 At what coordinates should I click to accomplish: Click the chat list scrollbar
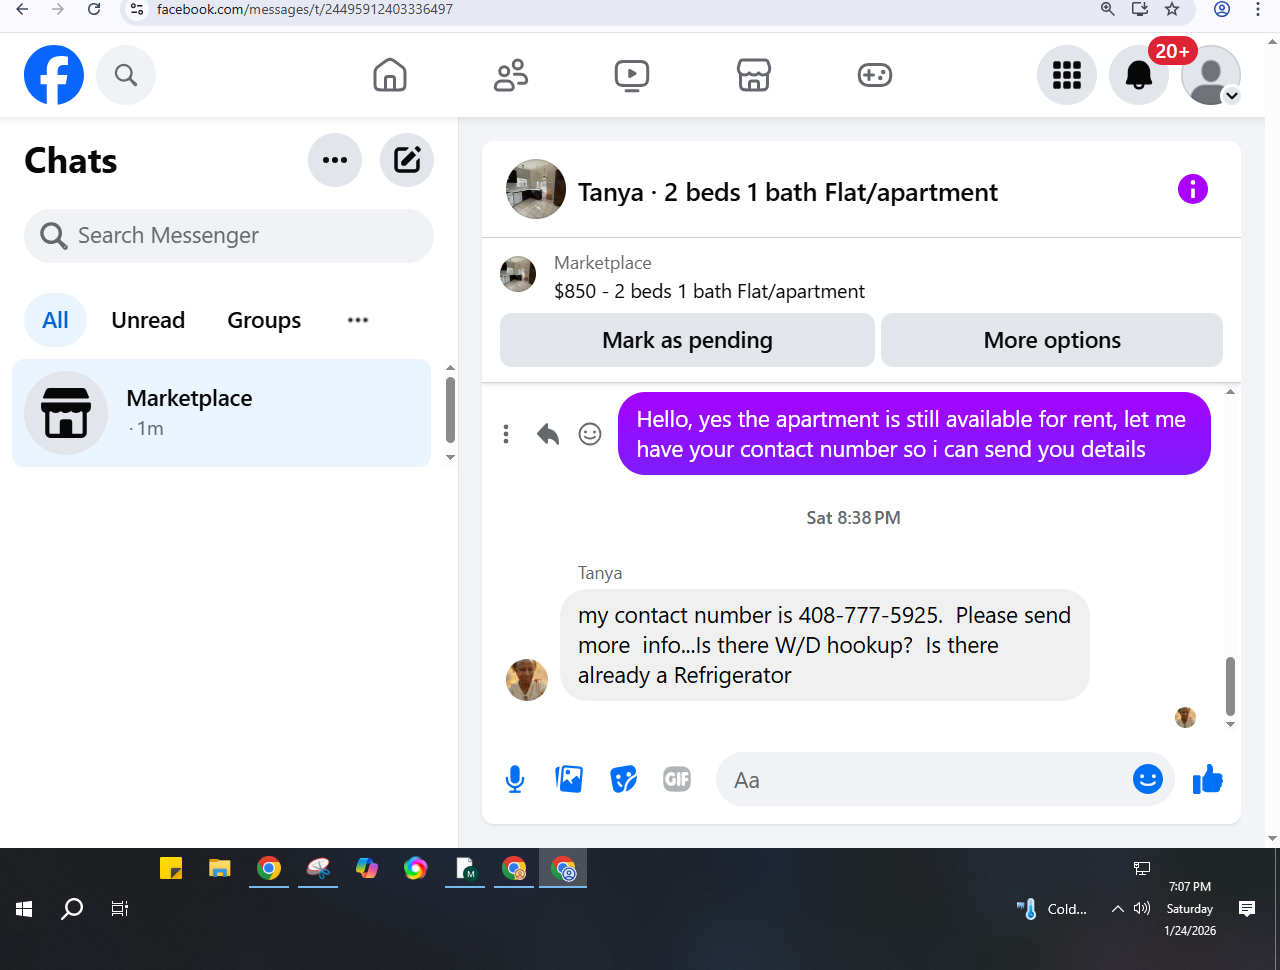(450, 410)
